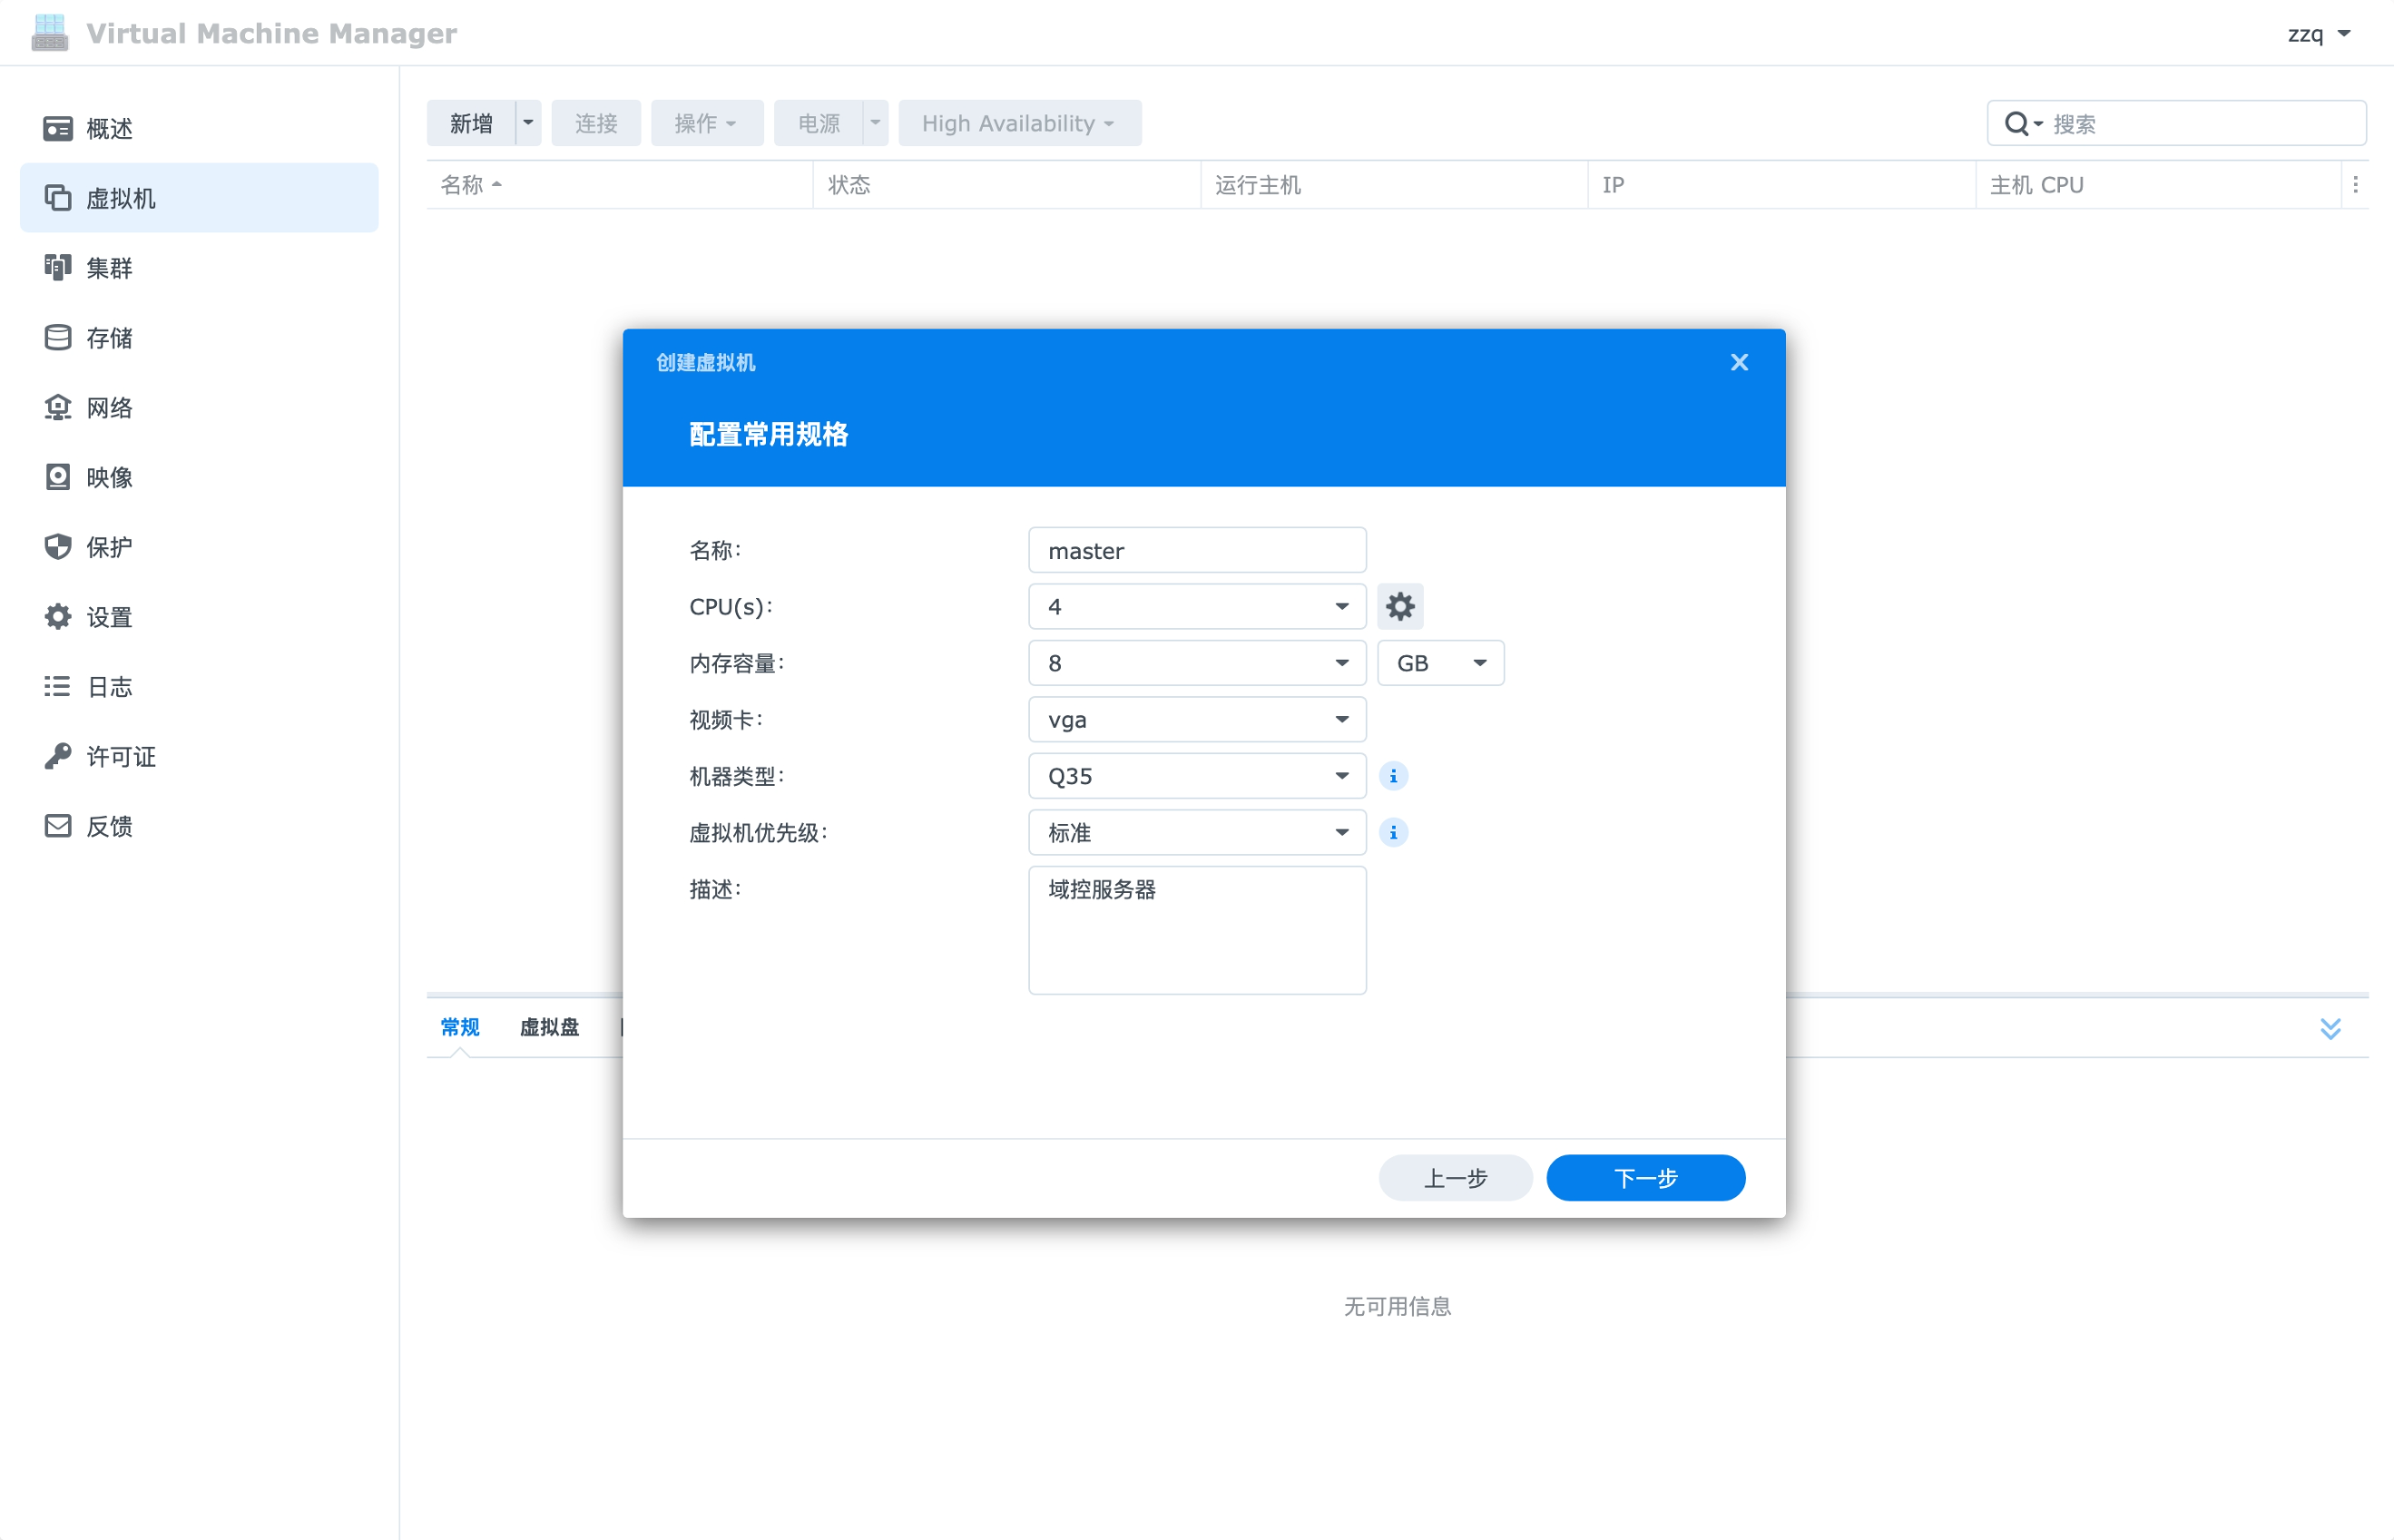Click Previous (上一步) button
The width and height of the screenshot is (2394, 1540).
click(1455, 1178)
